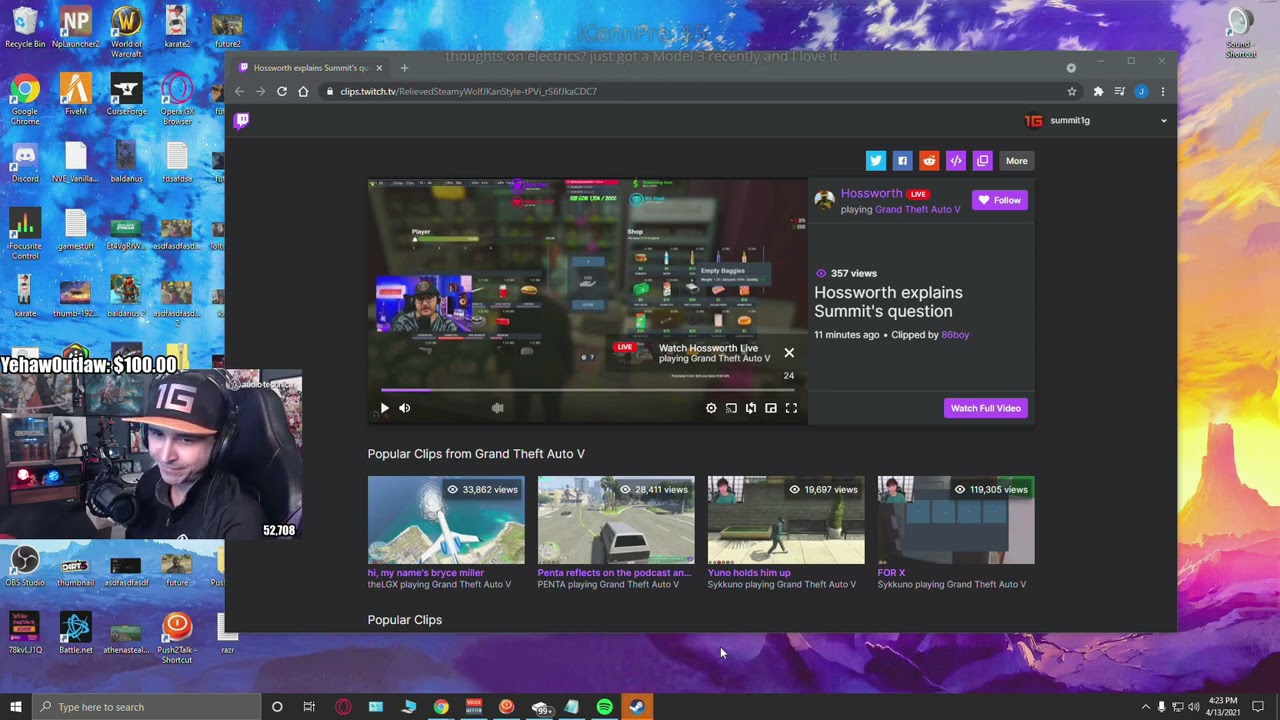Copy the embed code for clip
The height and width of the screenshot is (720, 1280).
click(956, 161)
